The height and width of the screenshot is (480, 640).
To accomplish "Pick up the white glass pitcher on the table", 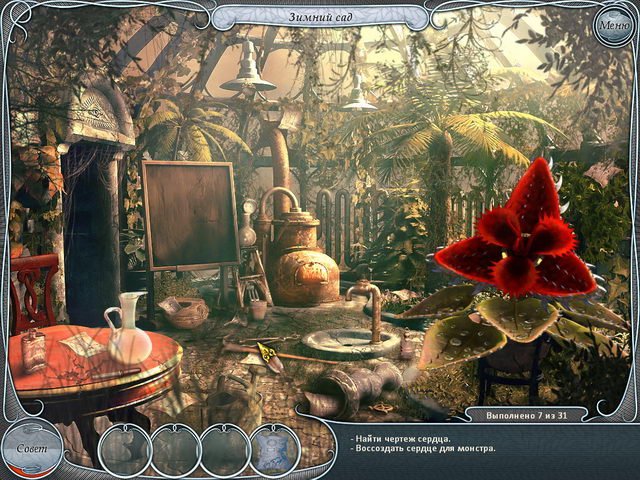I will coord(129,330).
